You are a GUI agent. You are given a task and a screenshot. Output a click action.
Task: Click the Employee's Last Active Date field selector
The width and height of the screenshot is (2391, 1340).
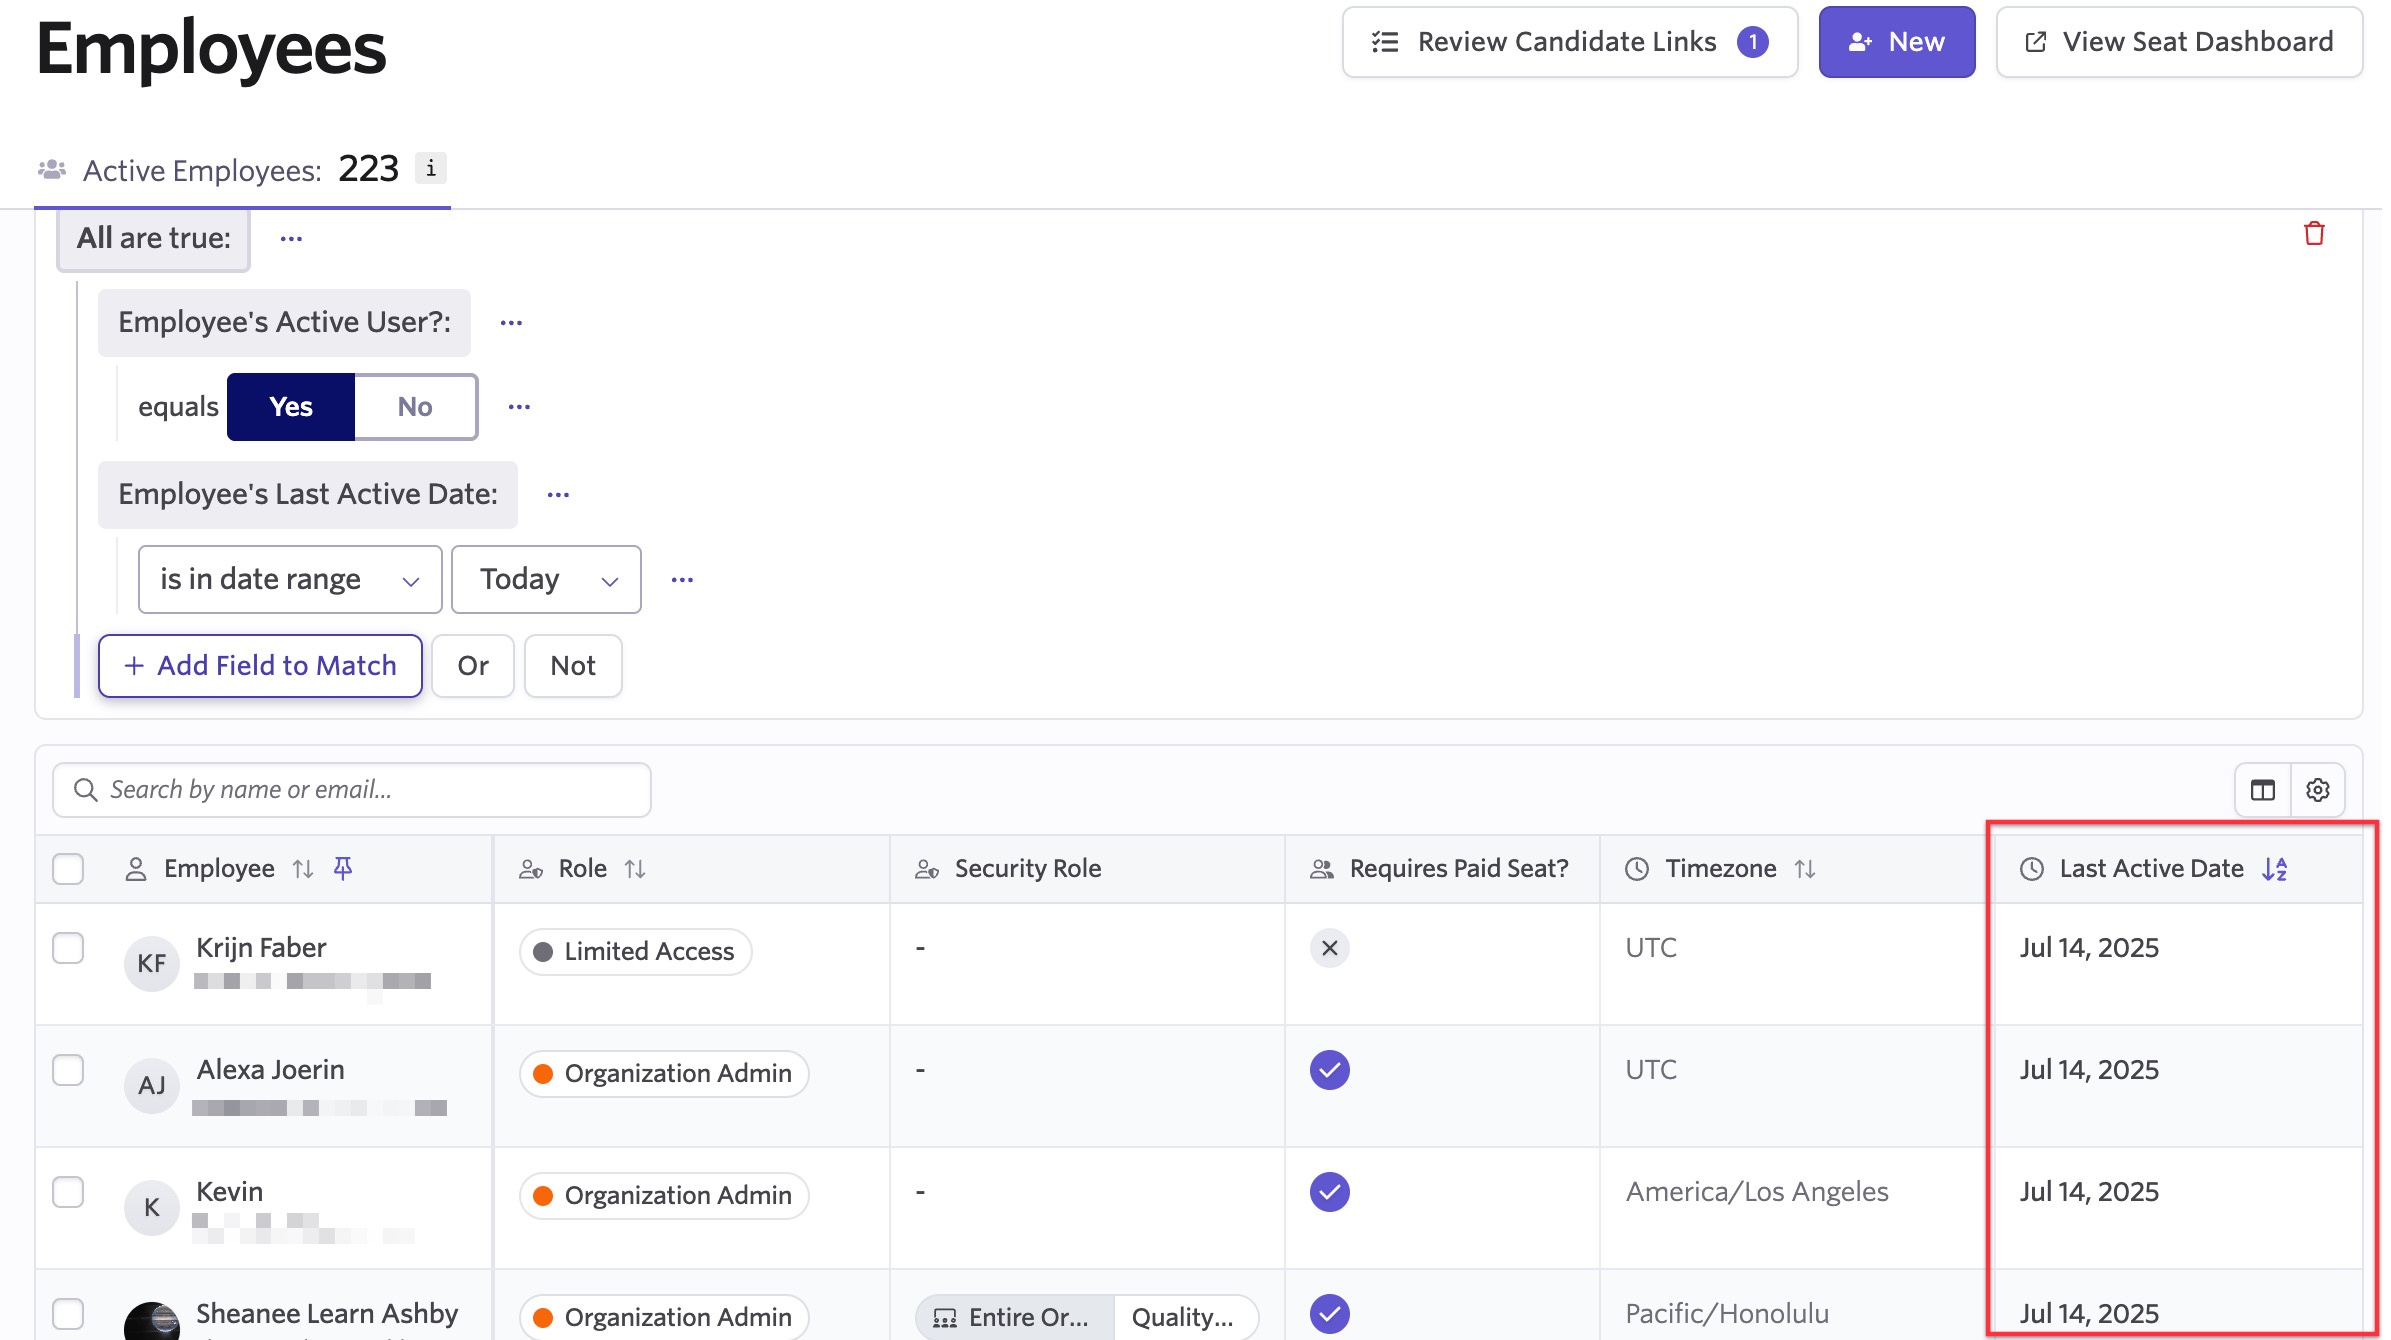(308, 495)
